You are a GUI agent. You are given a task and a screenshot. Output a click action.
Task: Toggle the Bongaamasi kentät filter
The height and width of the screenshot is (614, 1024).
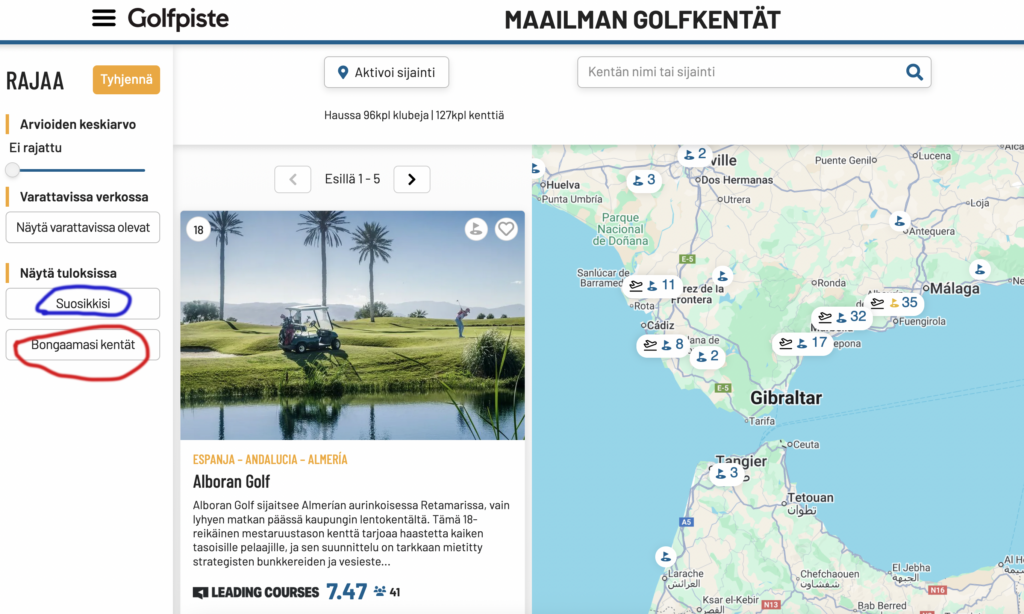pos(82,345)
